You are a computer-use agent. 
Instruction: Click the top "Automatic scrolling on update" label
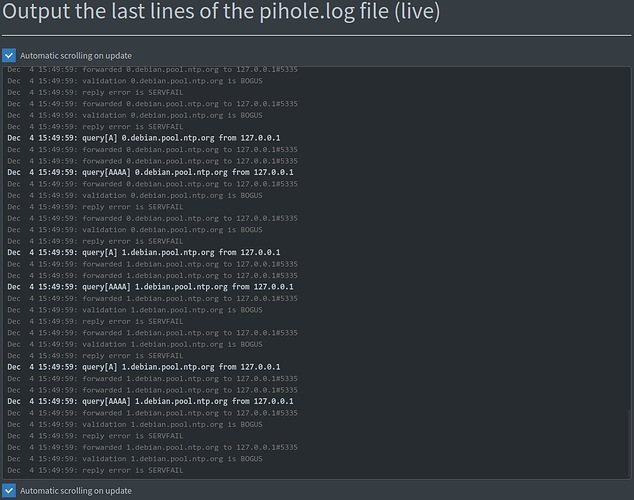(x=75, y=56)
